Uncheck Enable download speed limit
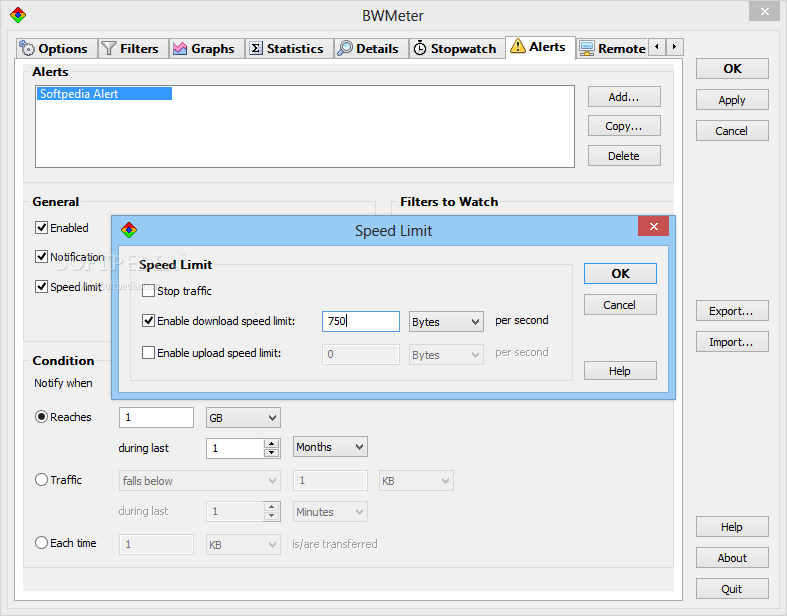The image size is (787, 616). [148, 321]
